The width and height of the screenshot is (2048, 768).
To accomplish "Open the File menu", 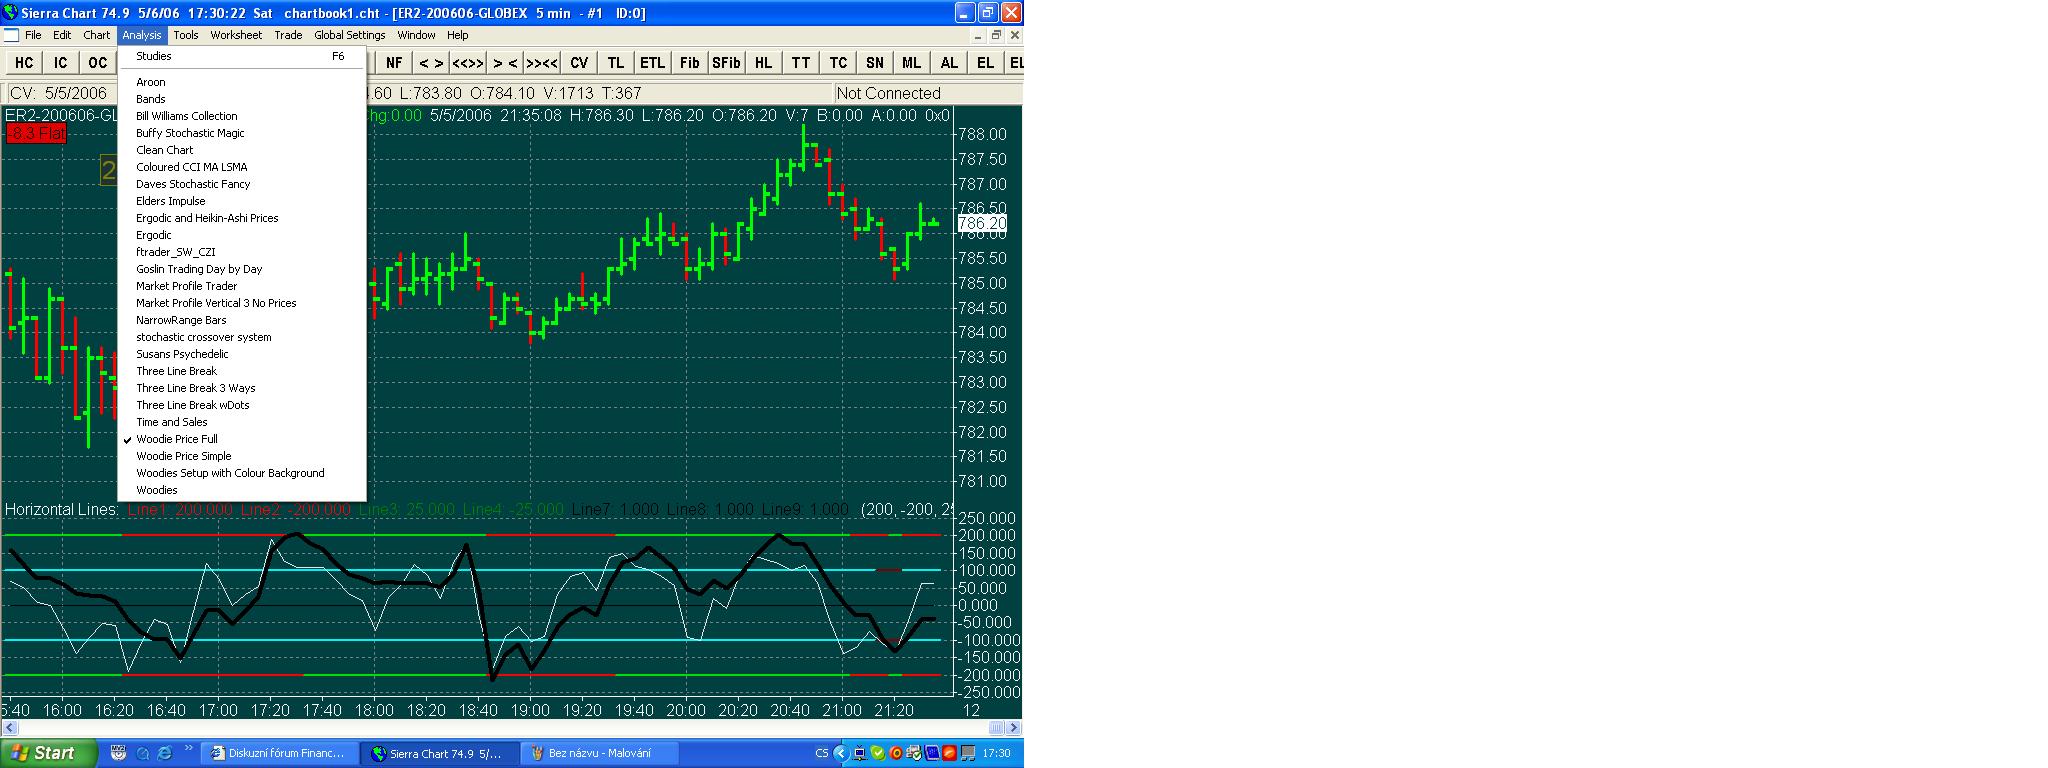I will click(x=33, y=35).
